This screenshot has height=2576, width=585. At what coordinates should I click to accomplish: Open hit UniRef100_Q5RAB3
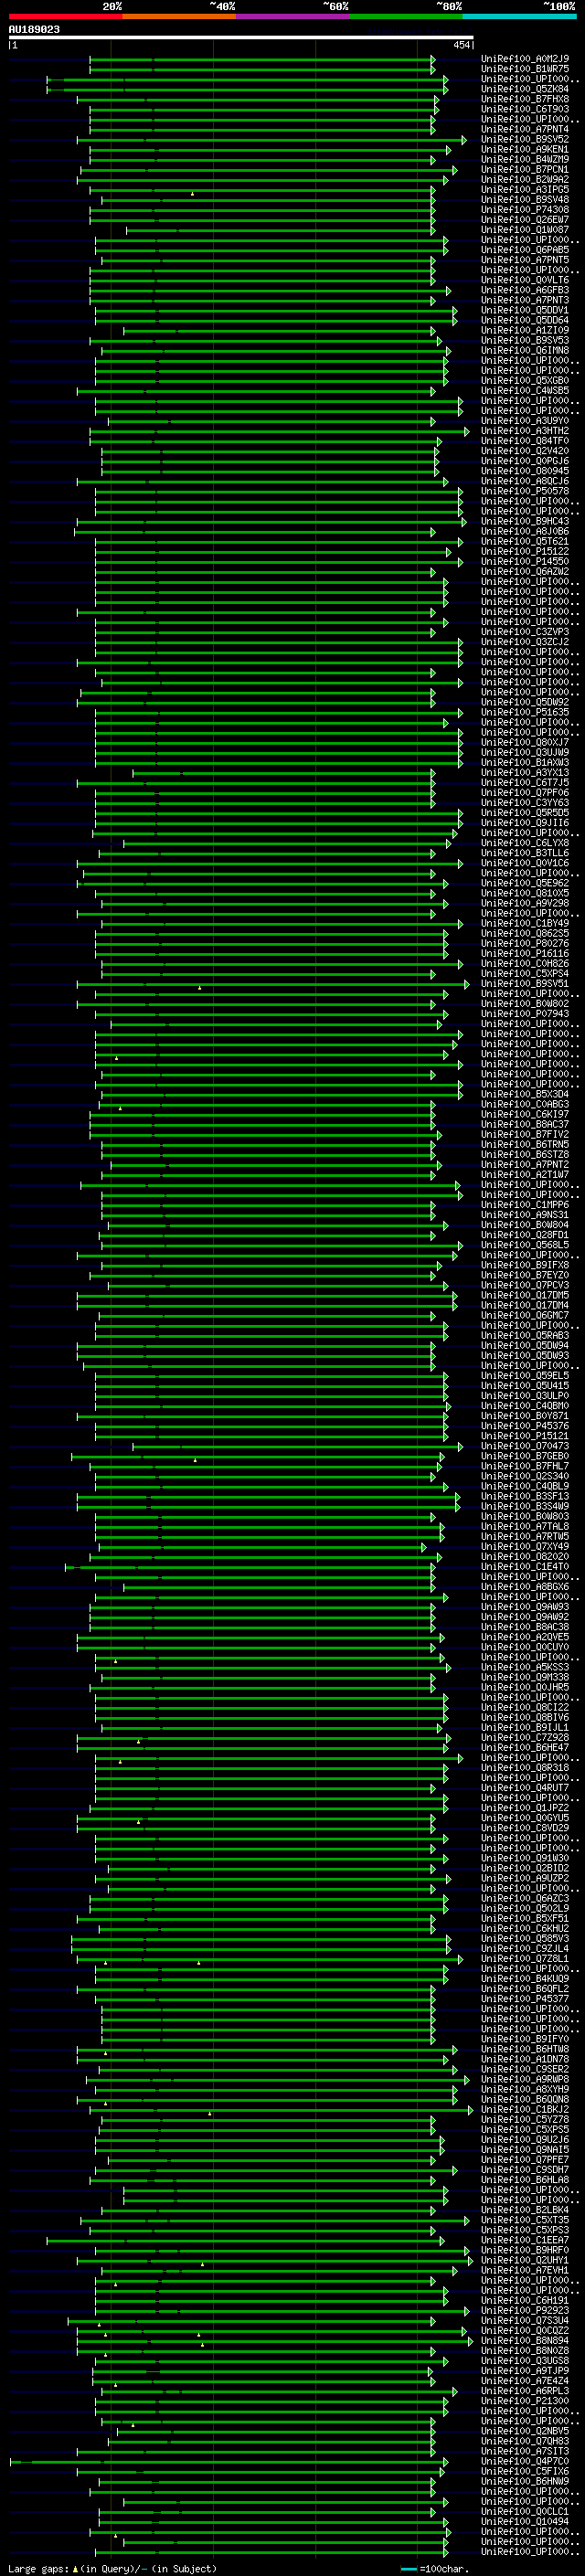525,1335
